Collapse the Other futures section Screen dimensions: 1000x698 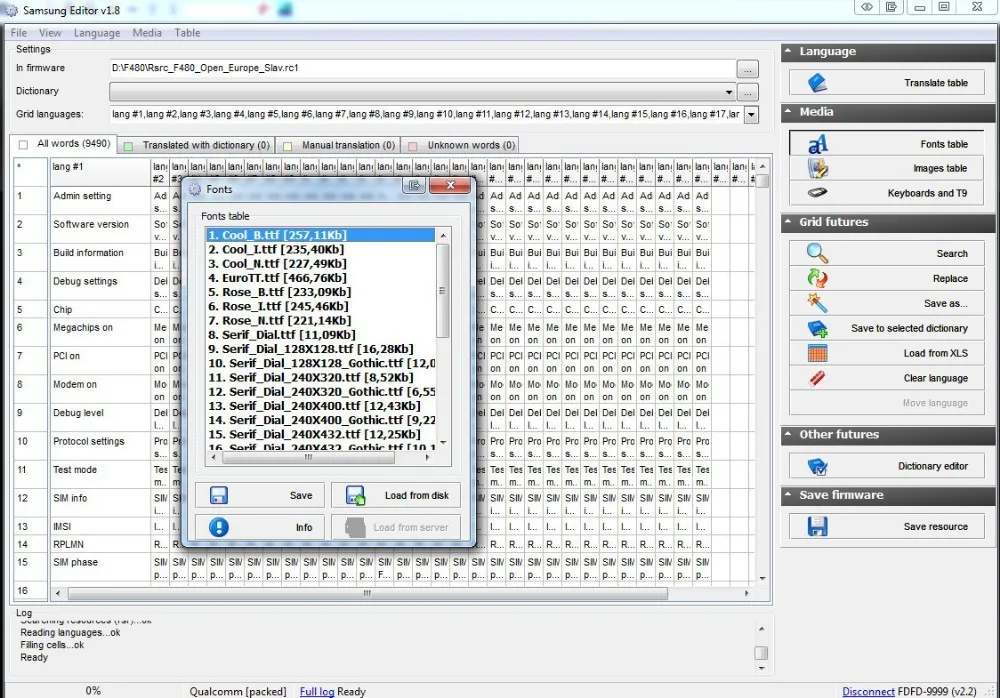789,434
